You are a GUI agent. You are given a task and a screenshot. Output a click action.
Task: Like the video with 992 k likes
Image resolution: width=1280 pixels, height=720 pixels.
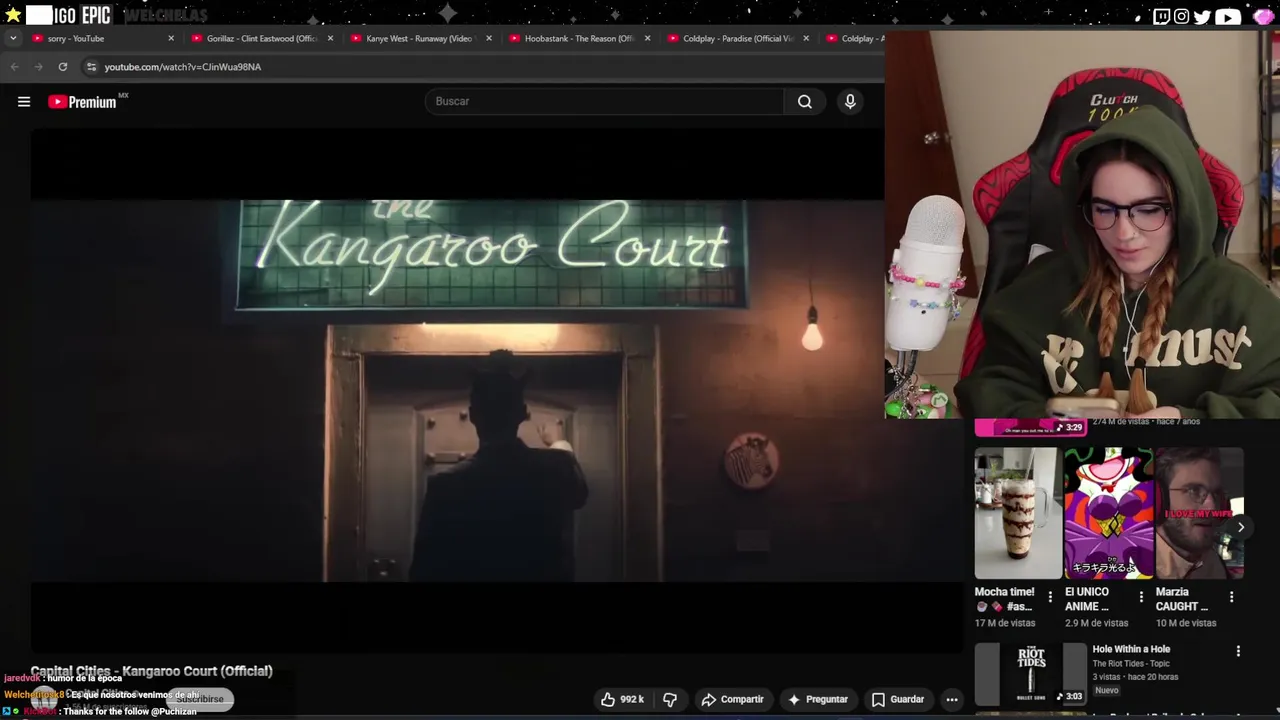click(x=622, y=699)
